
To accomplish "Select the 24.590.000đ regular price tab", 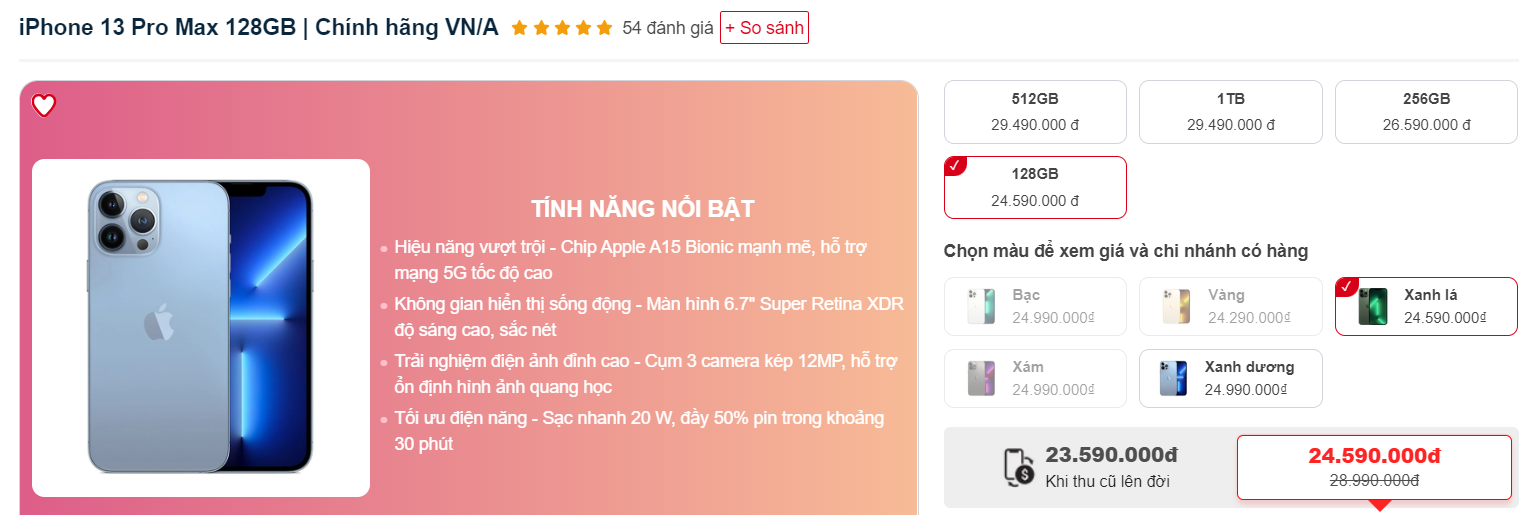I will [x=1374, y=467].
